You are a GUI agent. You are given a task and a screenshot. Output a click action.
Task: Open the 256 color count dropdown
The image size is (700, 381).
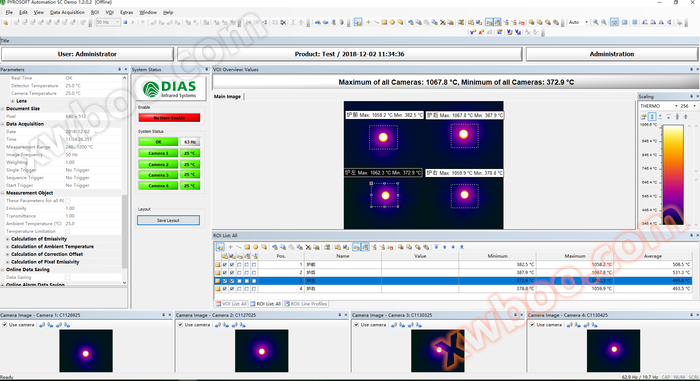[x=694, y=106]
